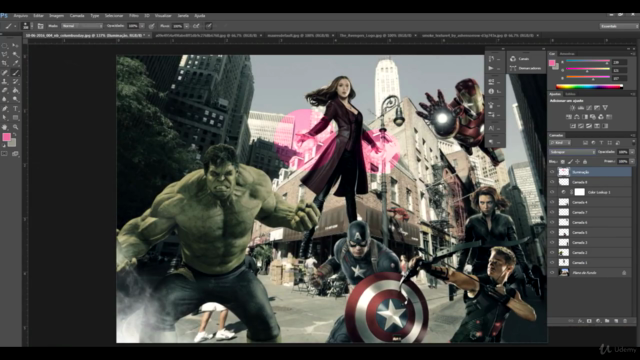Lock transparent pixels of the layer
The width and height of the screenshot is (640, 360).
pos(562,162)
